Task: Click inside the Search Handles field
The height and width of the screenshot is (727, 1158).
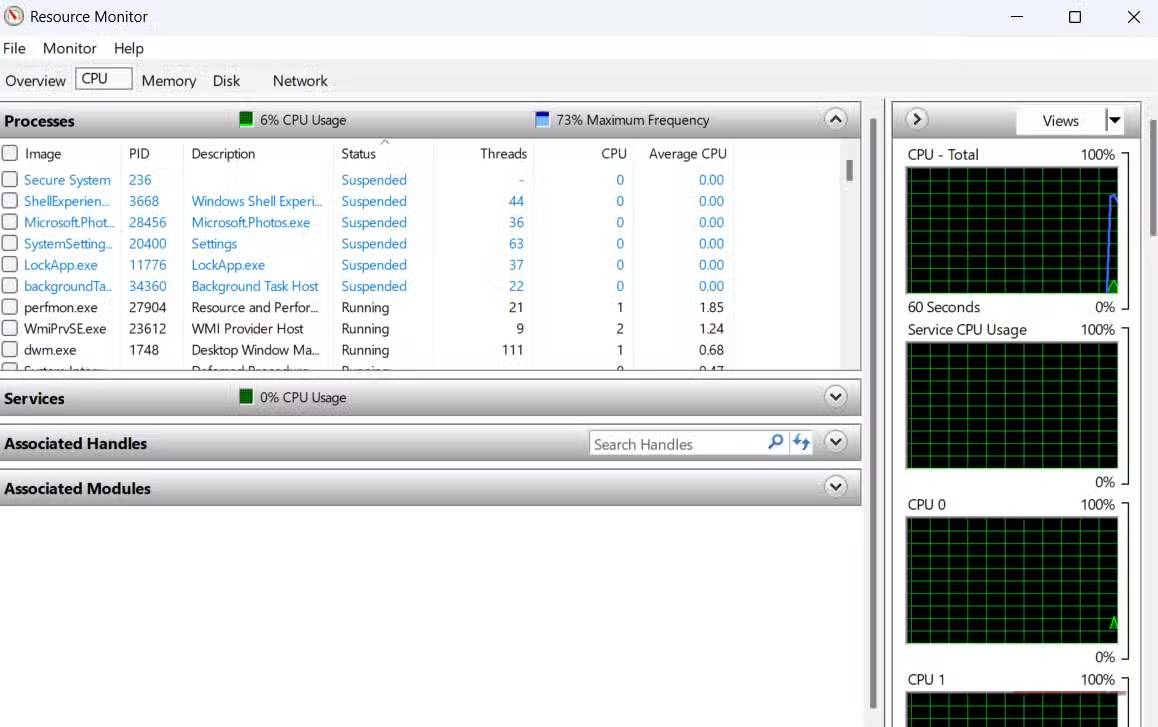Action: (675, 443)
